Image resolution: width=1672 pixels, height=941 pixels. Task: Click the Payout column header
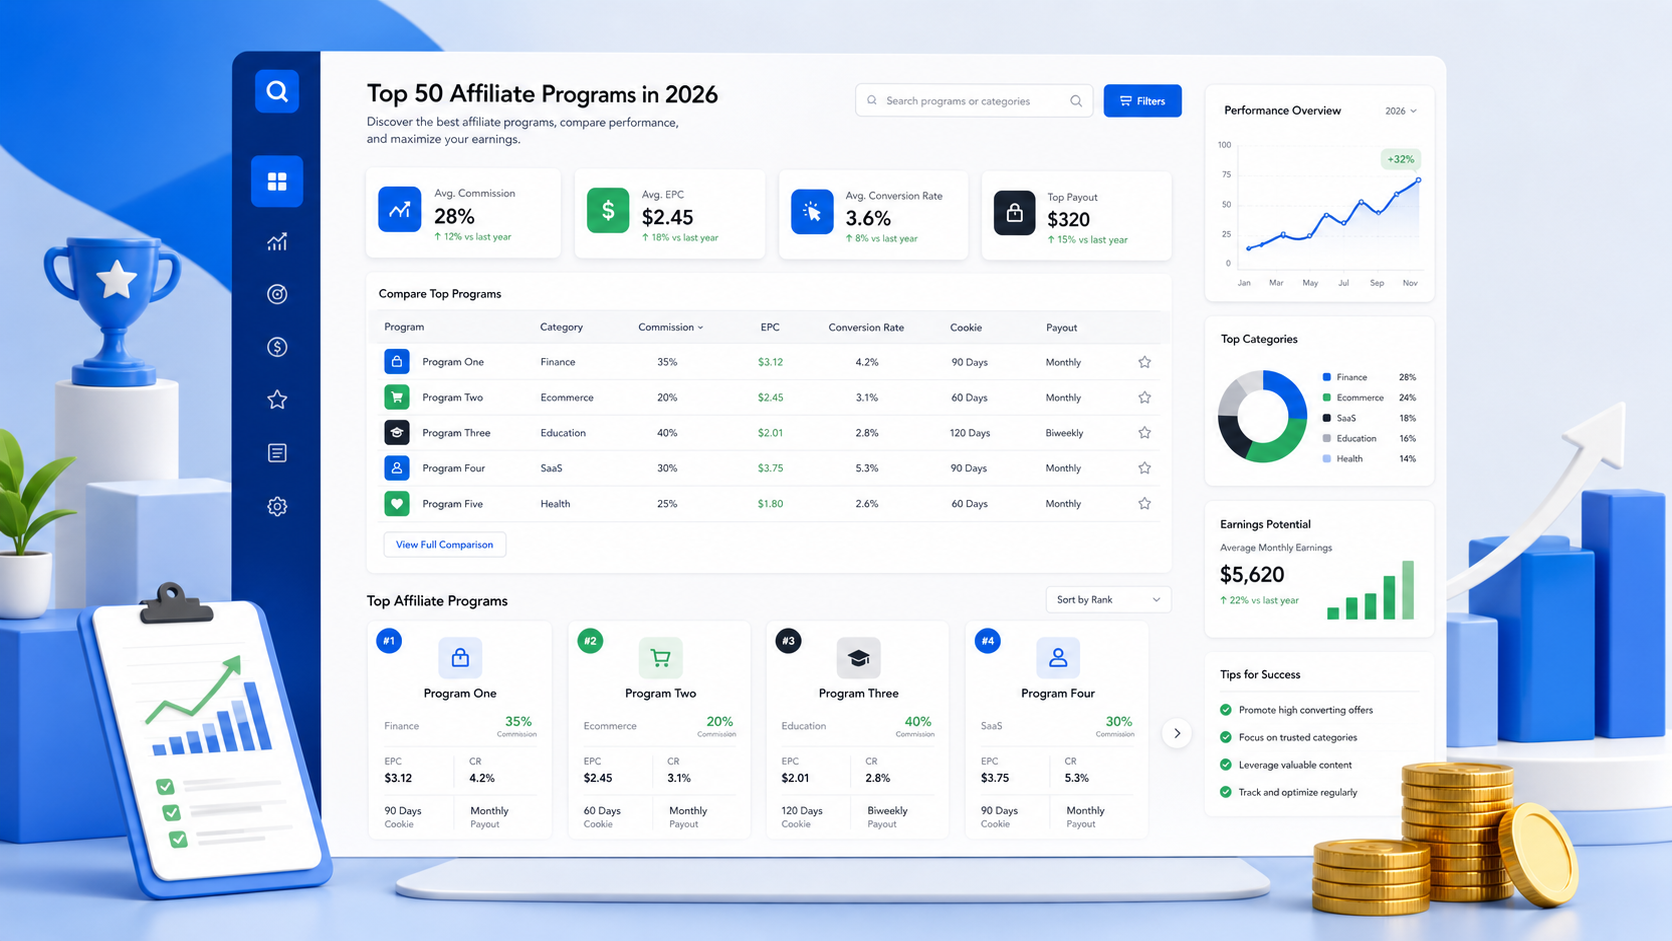pos(1061,327)
